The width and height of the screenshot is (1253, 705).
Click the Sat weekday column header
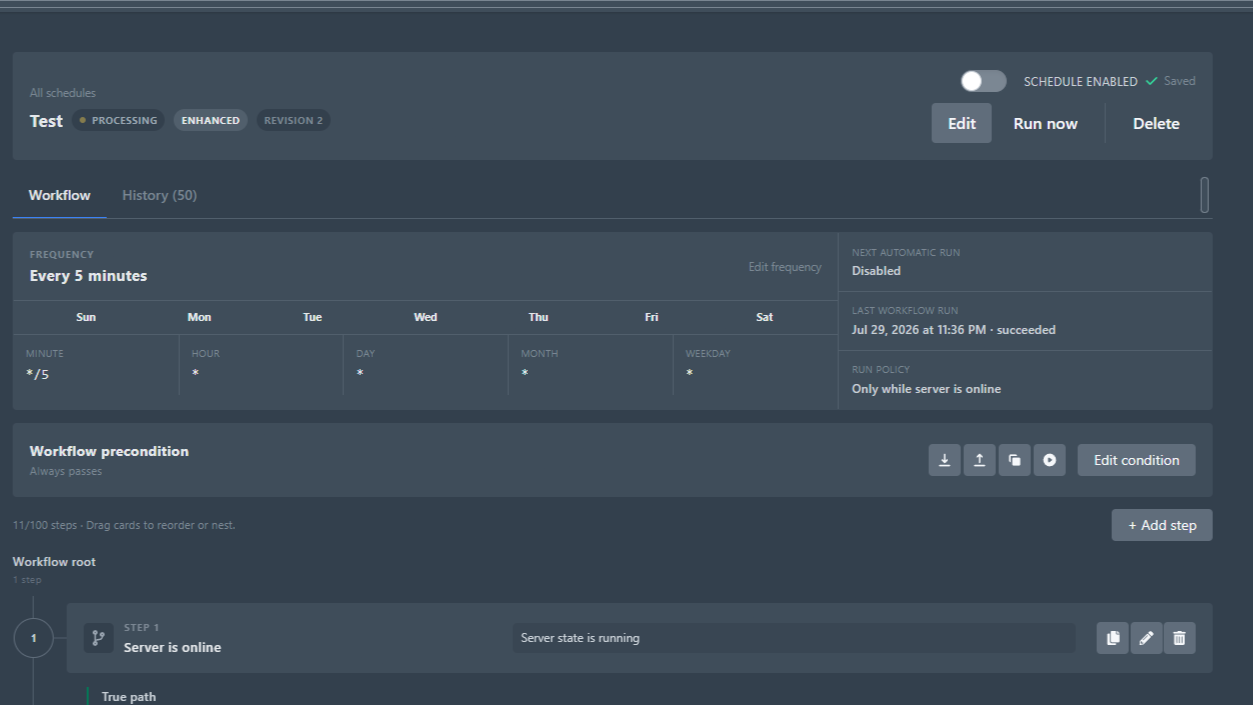tap(764, 317)
